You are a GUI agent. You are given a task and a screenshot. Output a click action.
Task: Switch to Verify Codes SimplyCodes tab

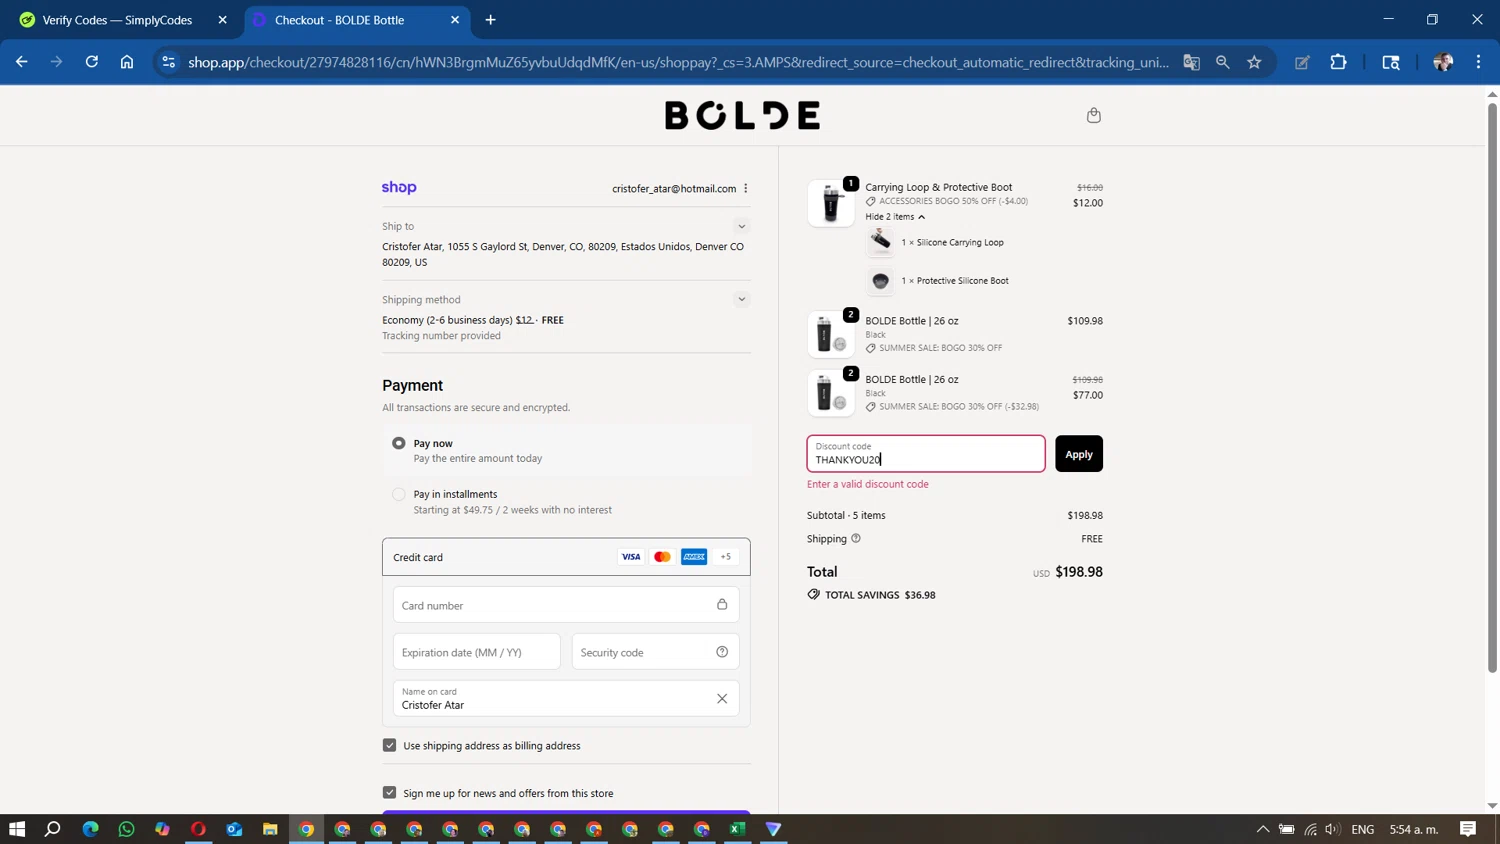pos(118,20)
